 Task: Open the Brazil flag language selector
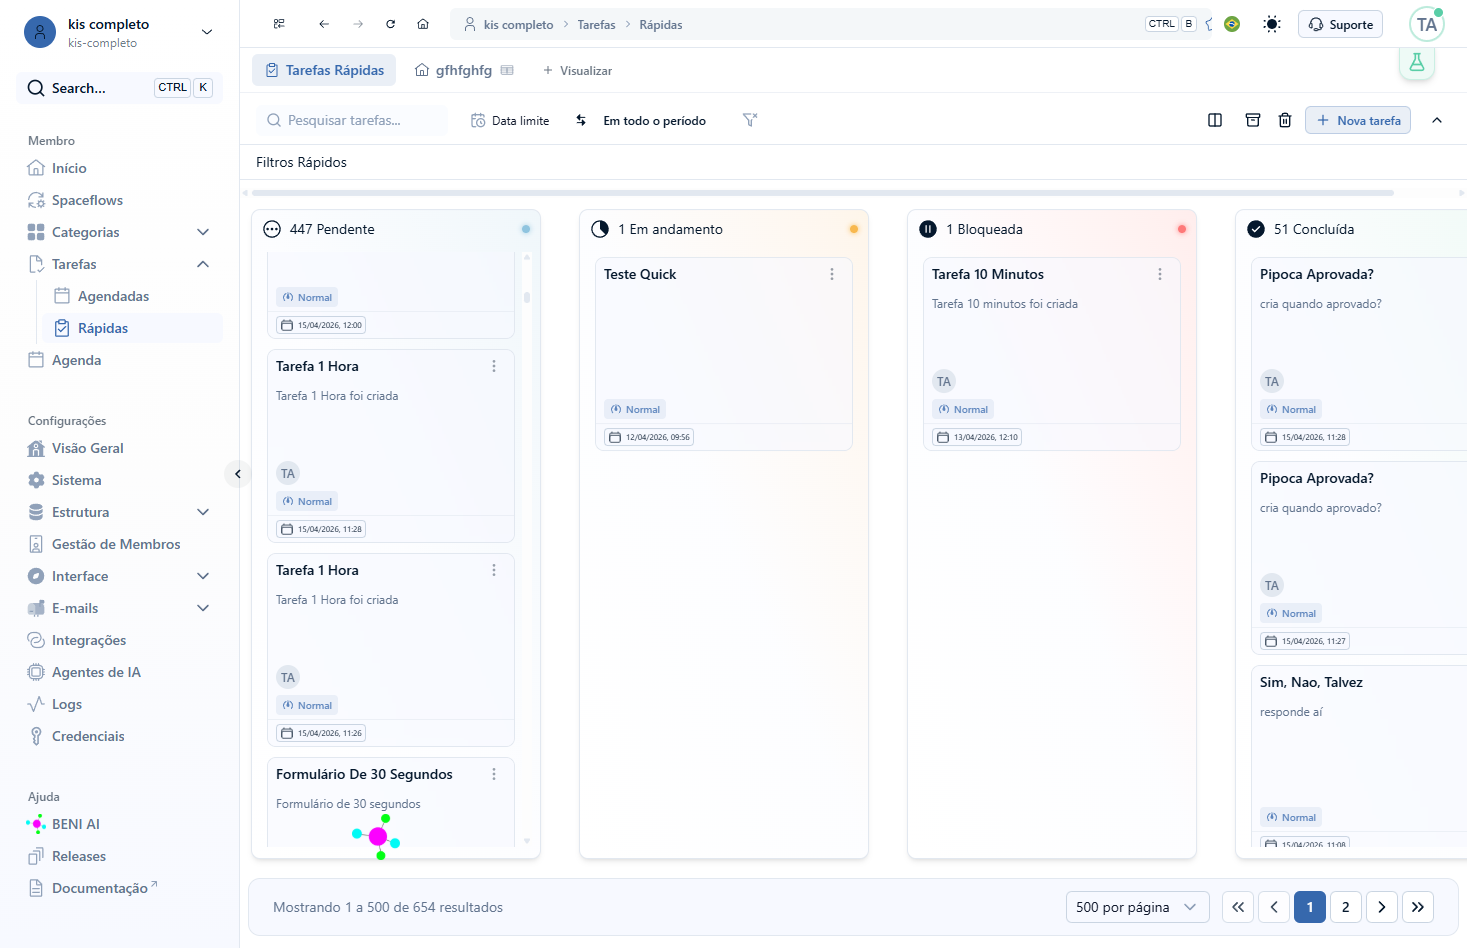pyautogui.click(x=1232, y=24)
